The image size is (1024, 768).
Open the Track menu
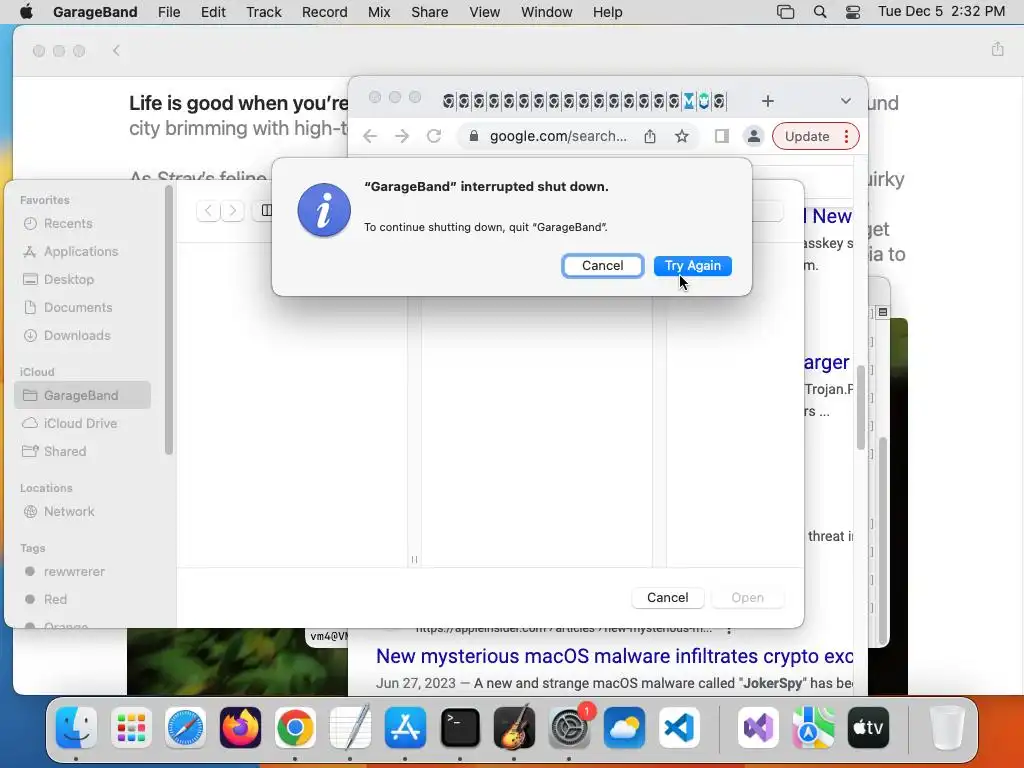click(264, 12)
